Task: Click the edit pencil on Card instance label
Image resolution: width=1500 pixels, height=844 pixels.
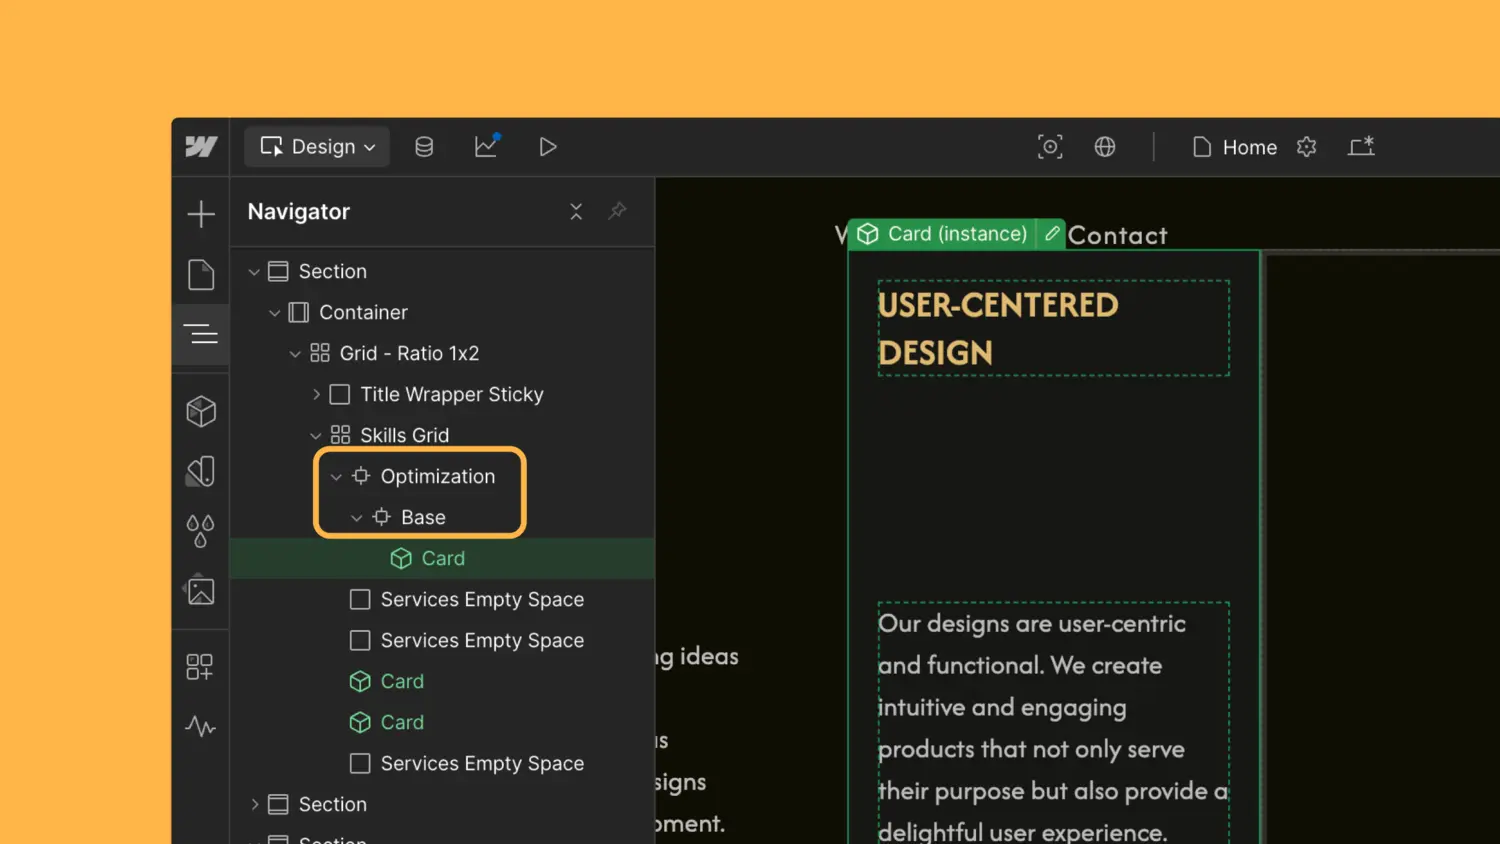Action: [x=1051, y=234]
